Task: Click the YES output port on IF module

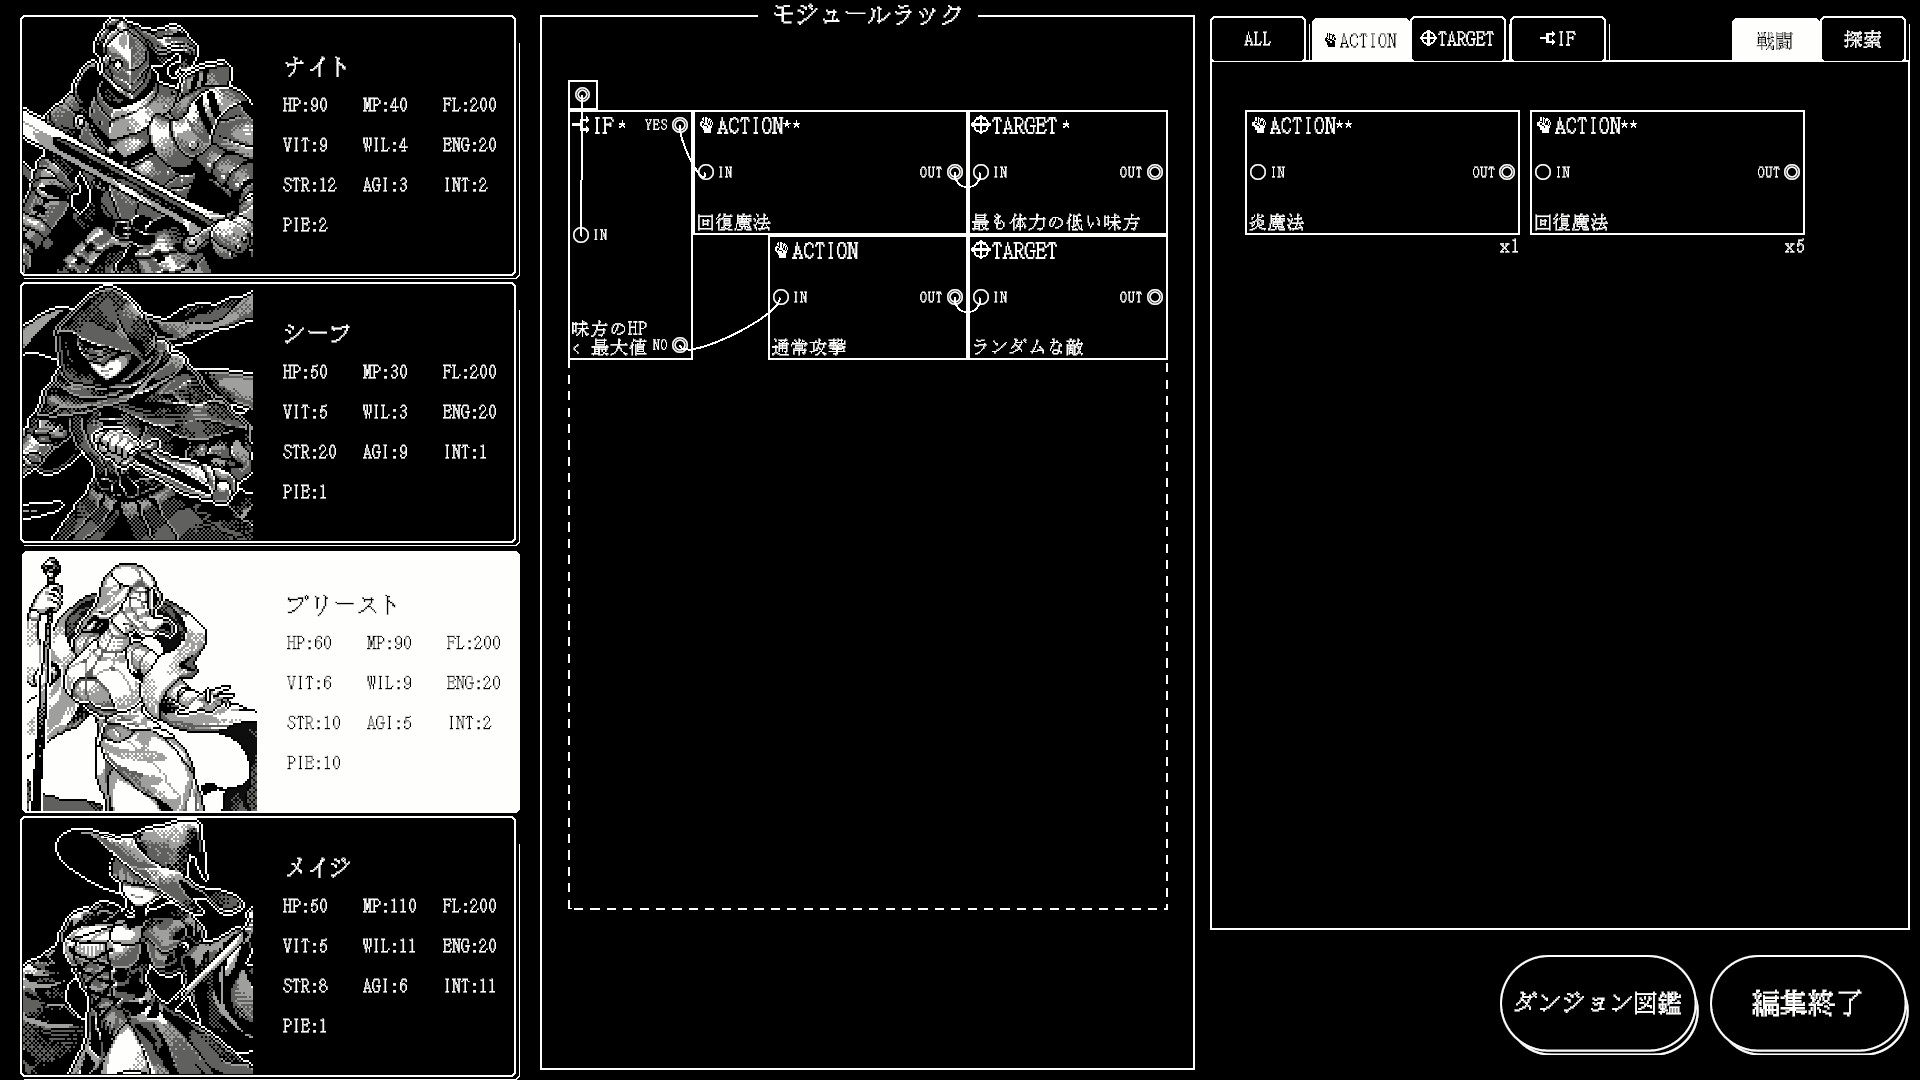Action: pyautogui.click(x=680, y=125)
